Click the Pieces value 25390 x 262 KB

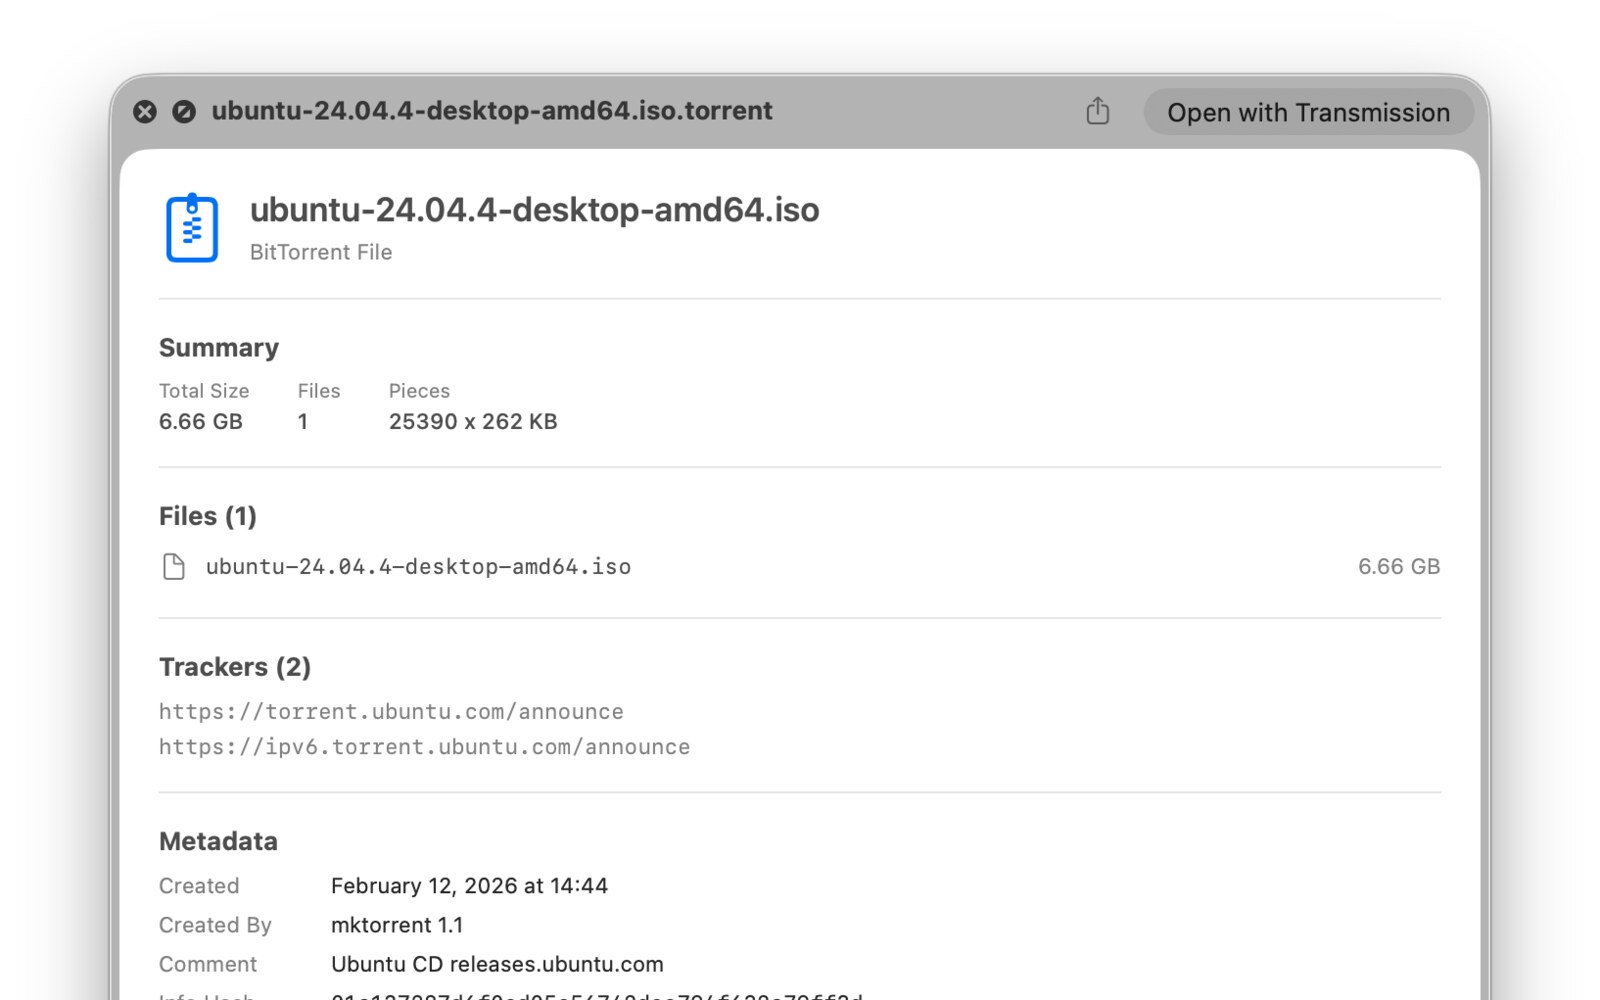tap(473, 421)
